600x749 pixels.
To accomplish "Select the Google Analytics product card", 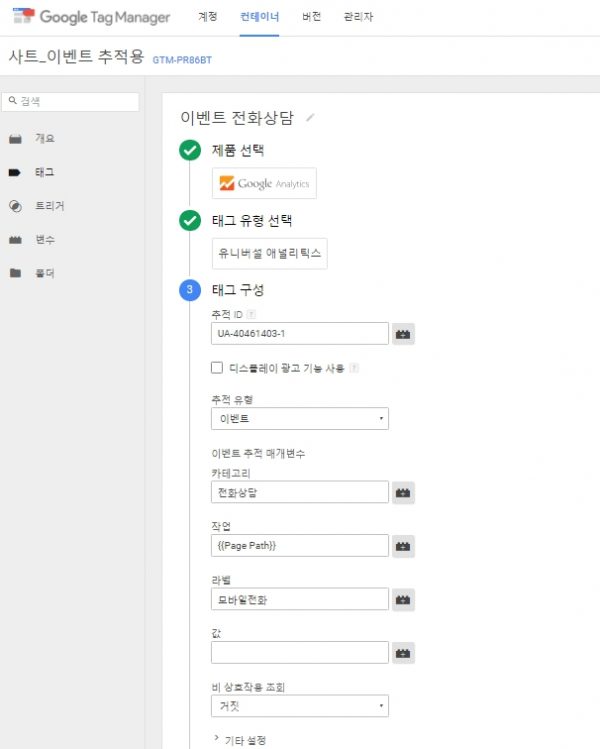I will (x=264, y=183).
